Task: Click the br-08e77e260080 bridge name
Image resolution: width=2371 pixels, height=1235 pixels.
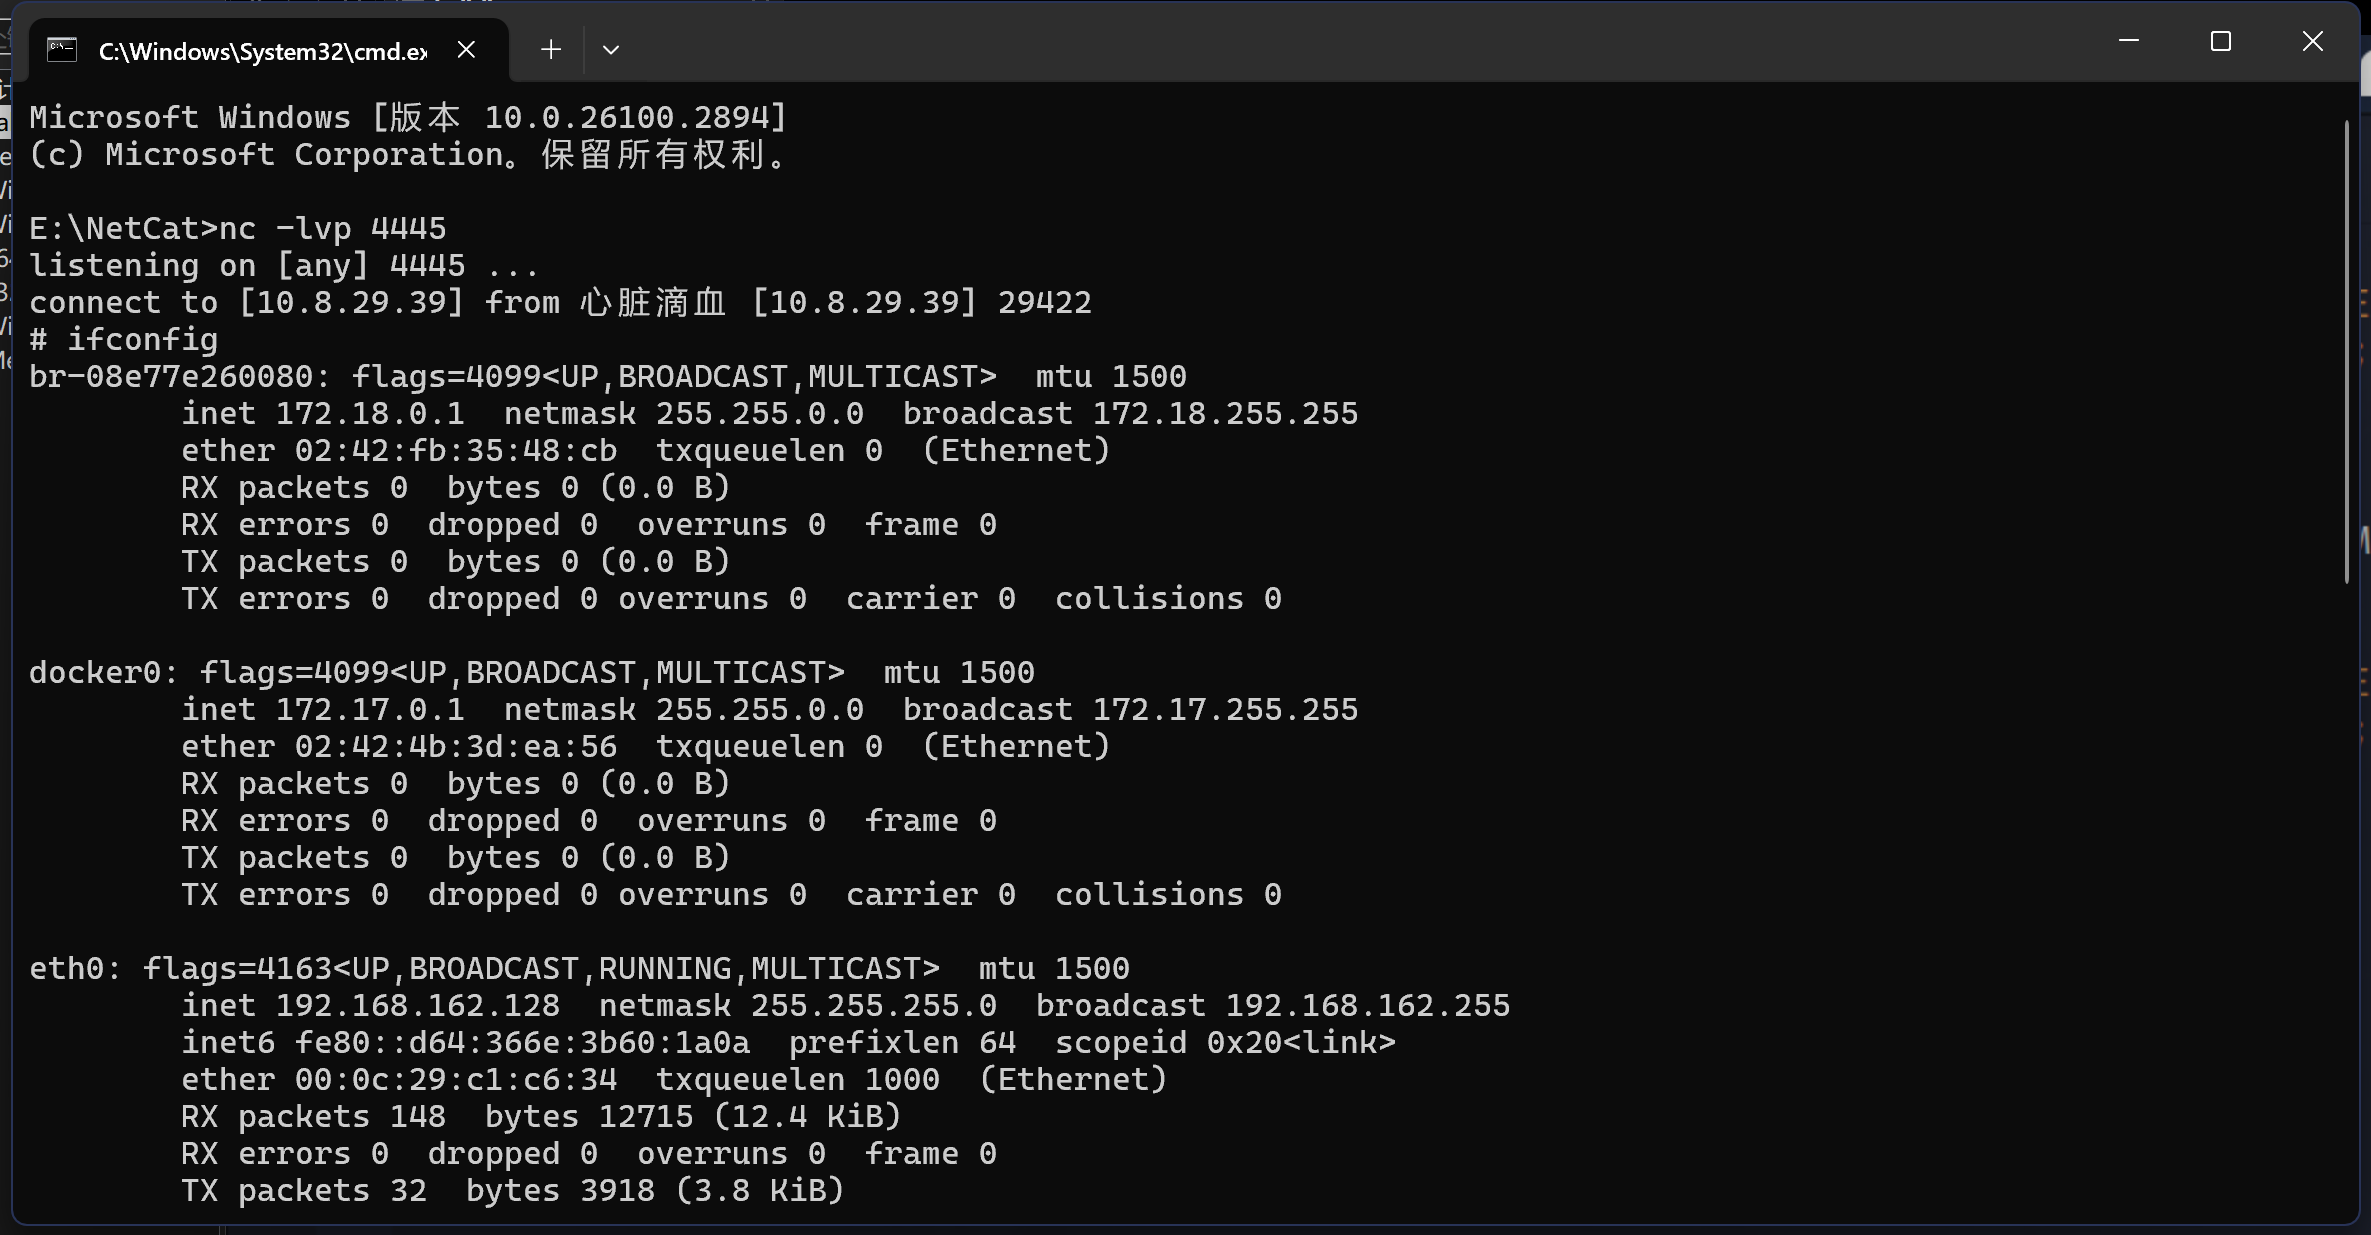Action: tap(171, 377)
